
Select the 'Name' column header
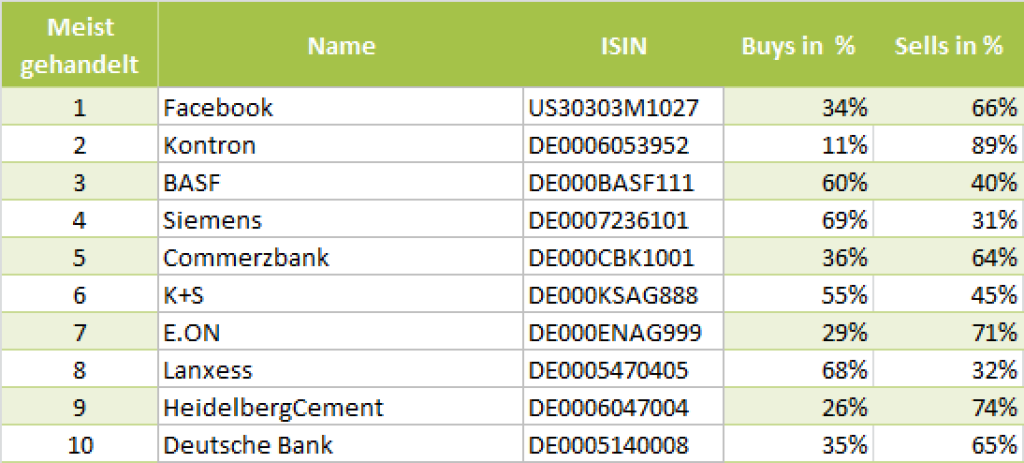(x=341, y=46)
